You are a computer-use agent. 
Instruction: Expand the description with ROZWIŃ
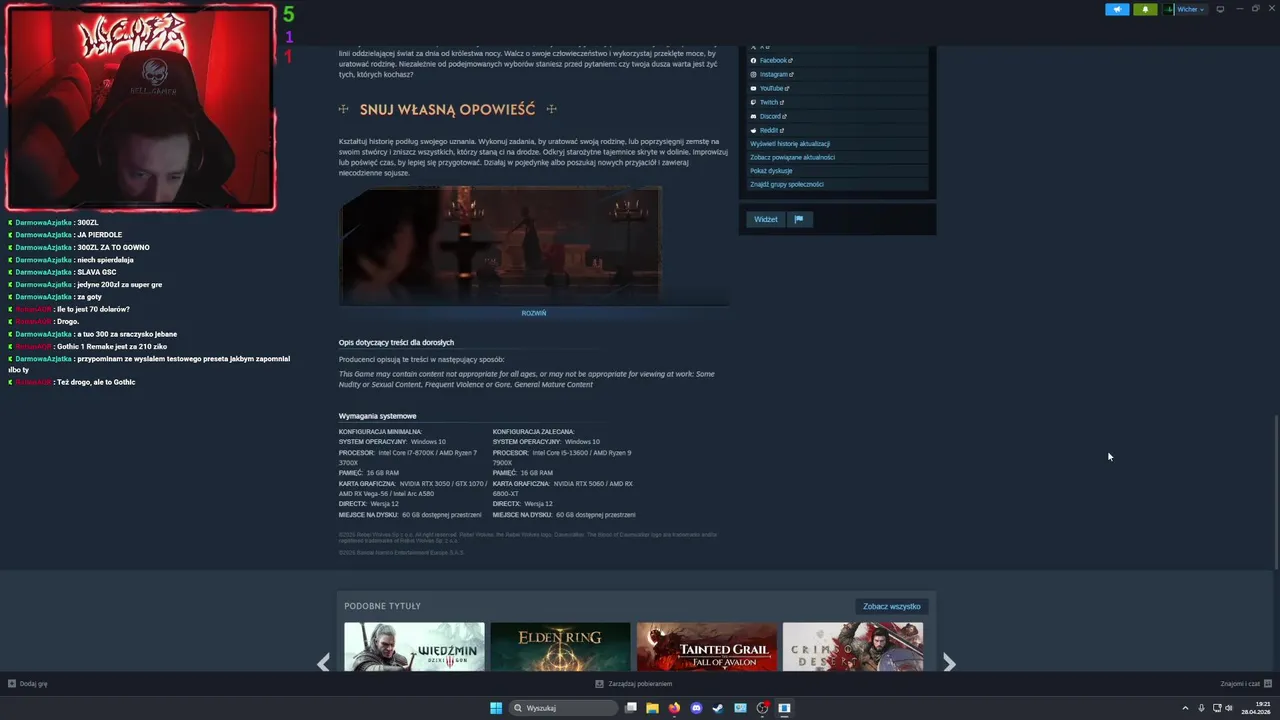click(x=534, y=313)
